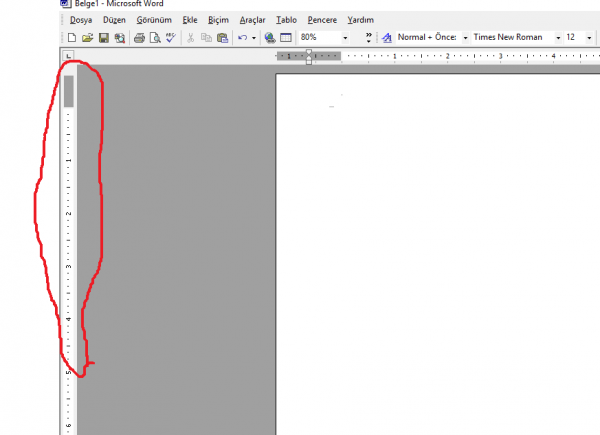Click the Copy icon
Image resolution: width=600 pixels, height=435 pixels.
tap(206, 37)
